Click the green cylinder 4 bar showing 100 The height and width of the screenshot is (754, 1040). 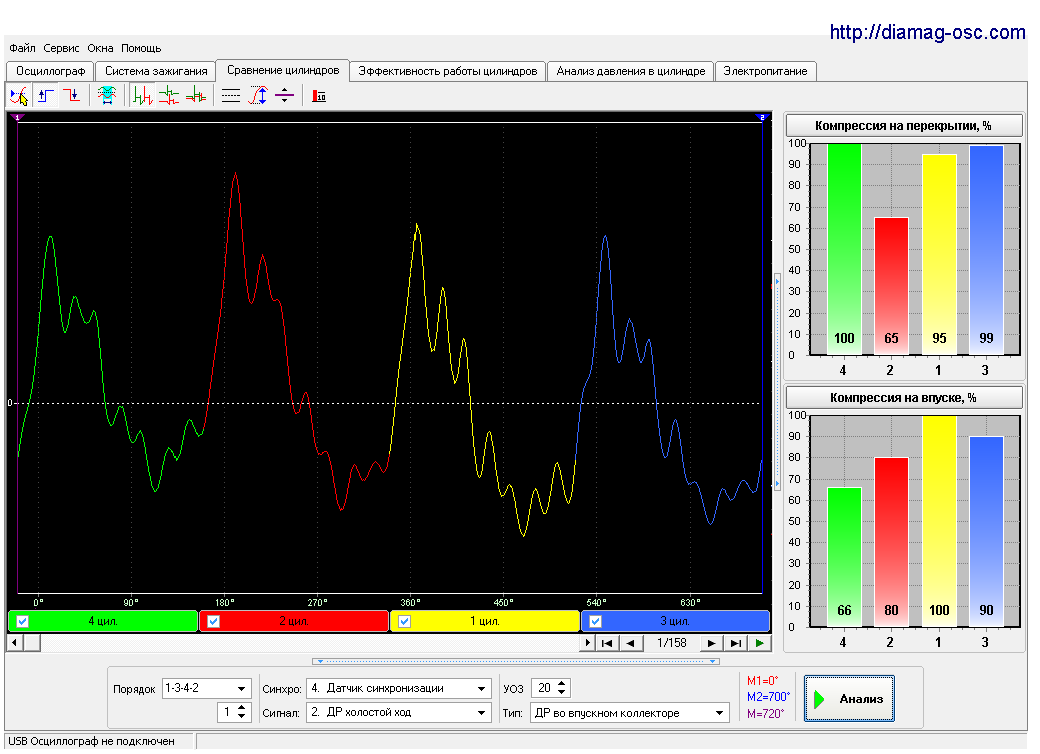click(x=844, y=249)
